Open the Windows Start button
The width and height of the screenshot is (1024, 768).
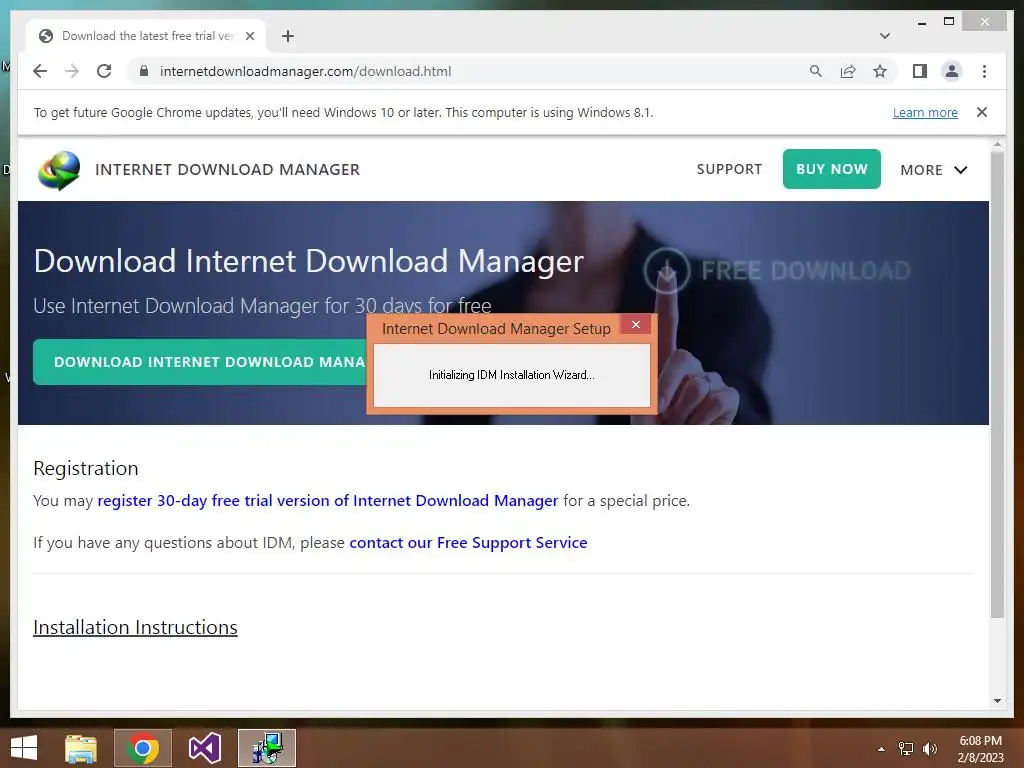24,748
